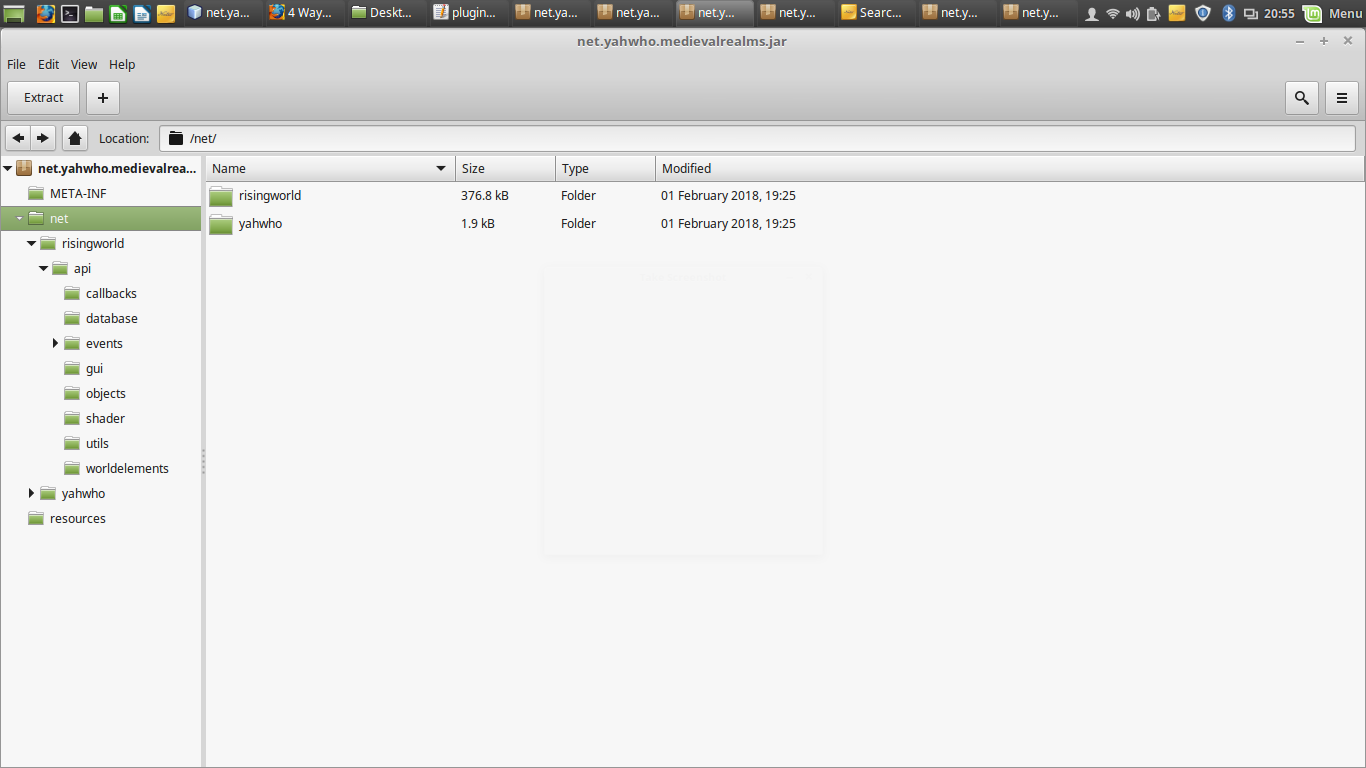The width and height of the screenshot is (1366, 768).
Task: Open the Terminal launcher in the panel
Action: coord(70,13)
